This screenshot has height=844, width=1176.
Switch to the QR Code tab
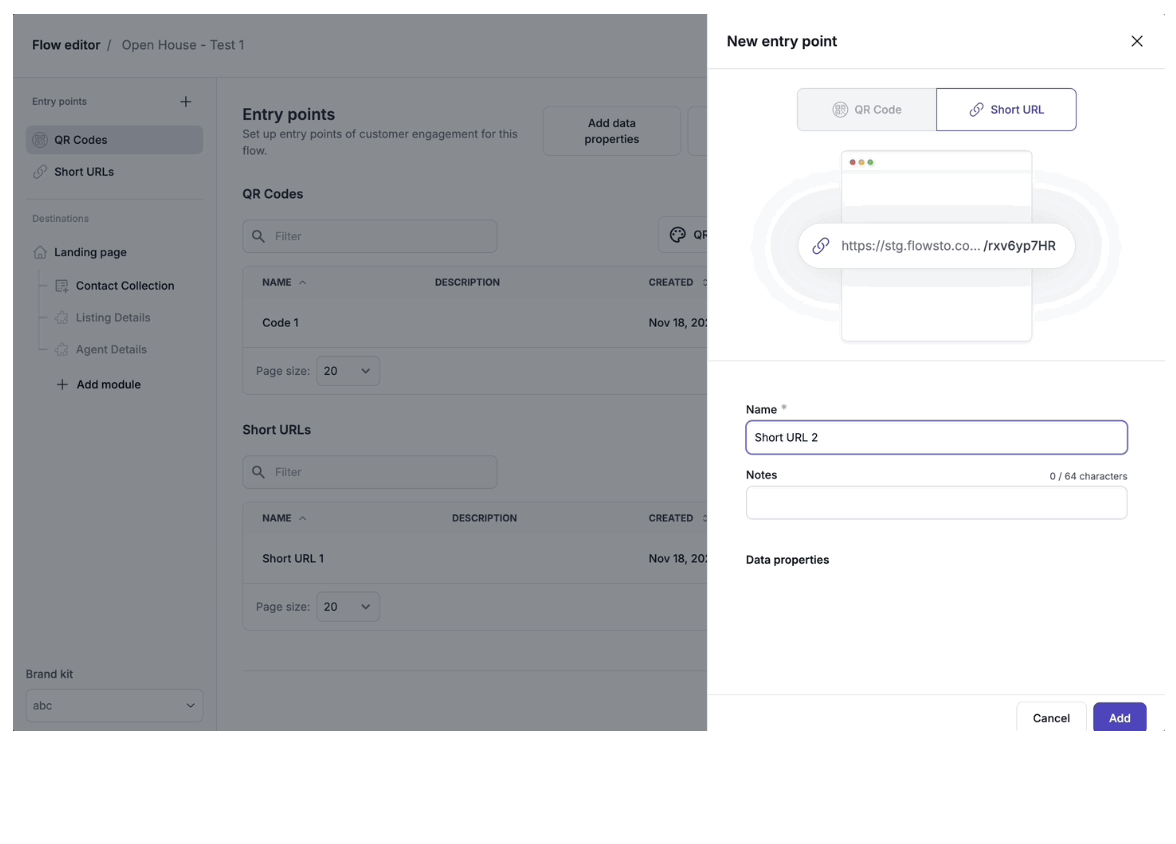[x=866, y=110]
